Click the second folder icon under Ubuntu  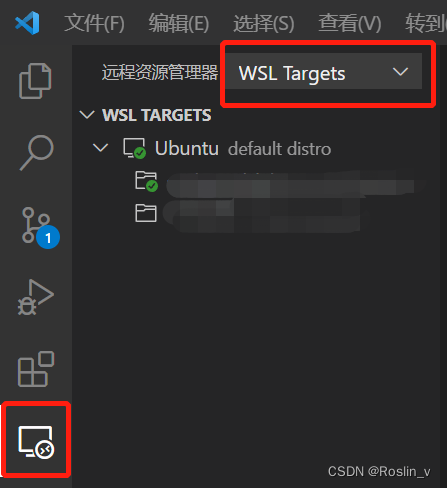(x=146, y=213)
